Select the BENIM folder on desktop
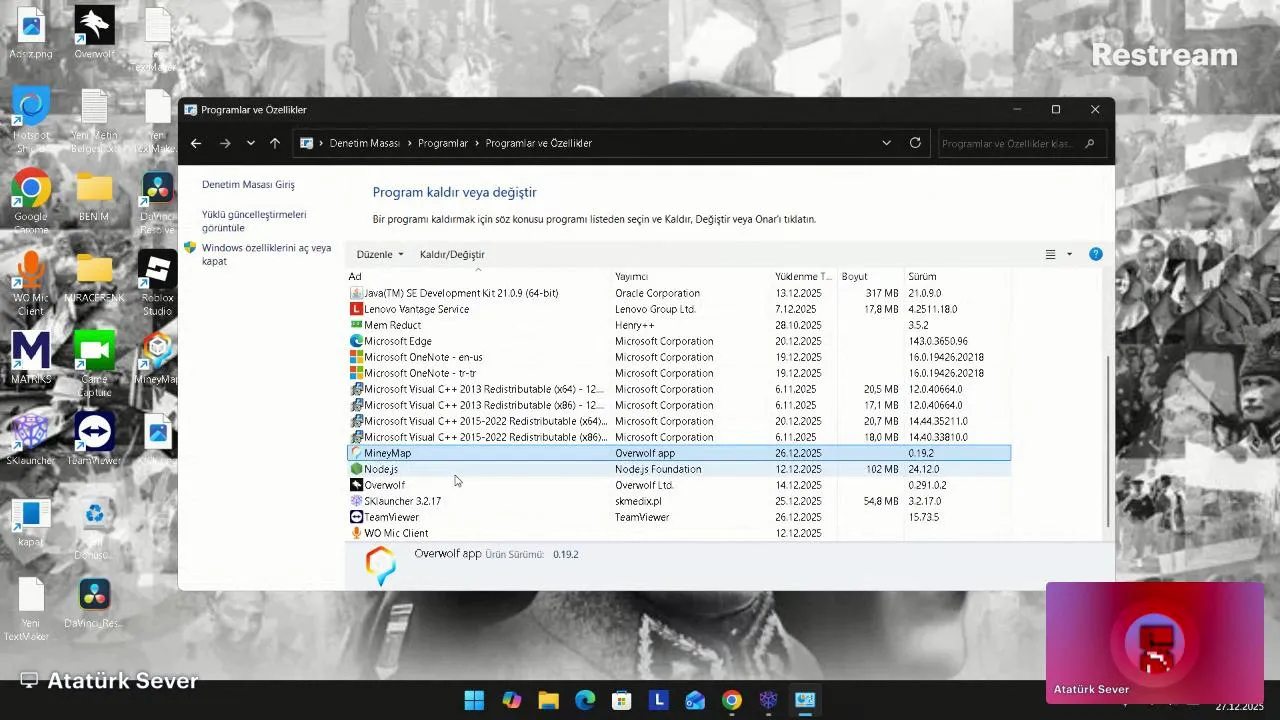The image size is (1280, 720). tap(94, 196)
